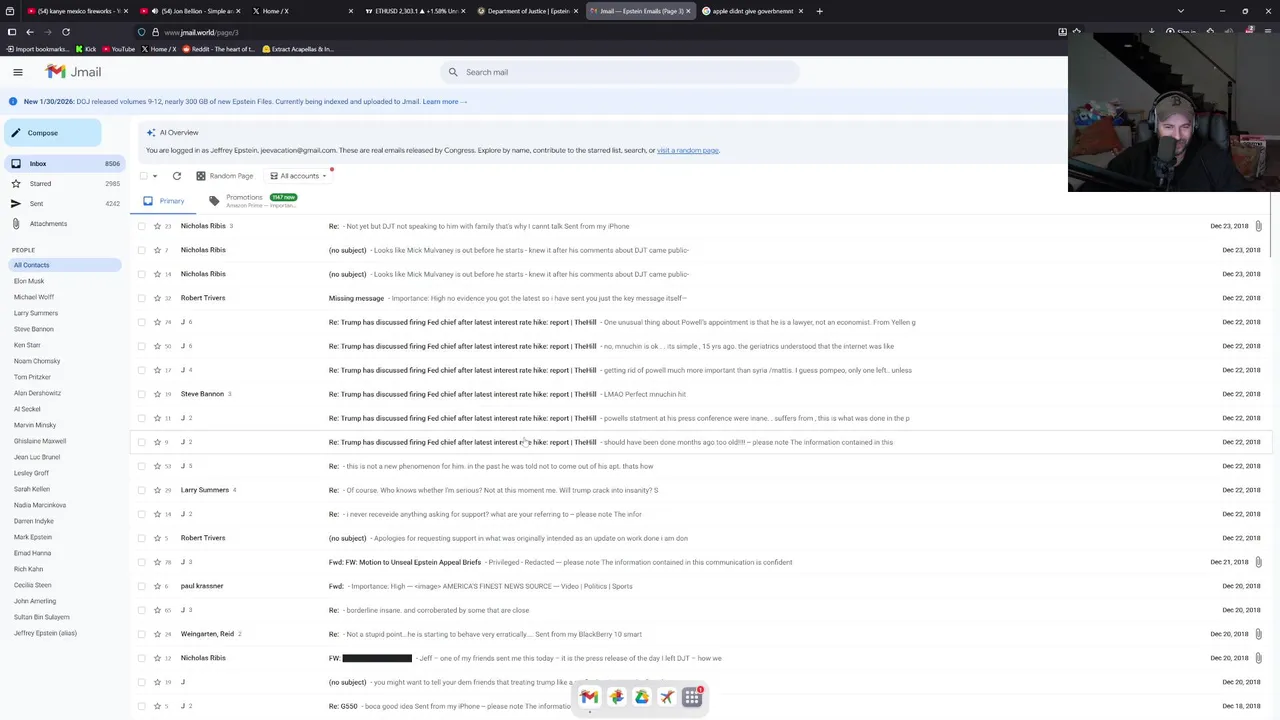Open the All accounts dropdown

[298, 176]
